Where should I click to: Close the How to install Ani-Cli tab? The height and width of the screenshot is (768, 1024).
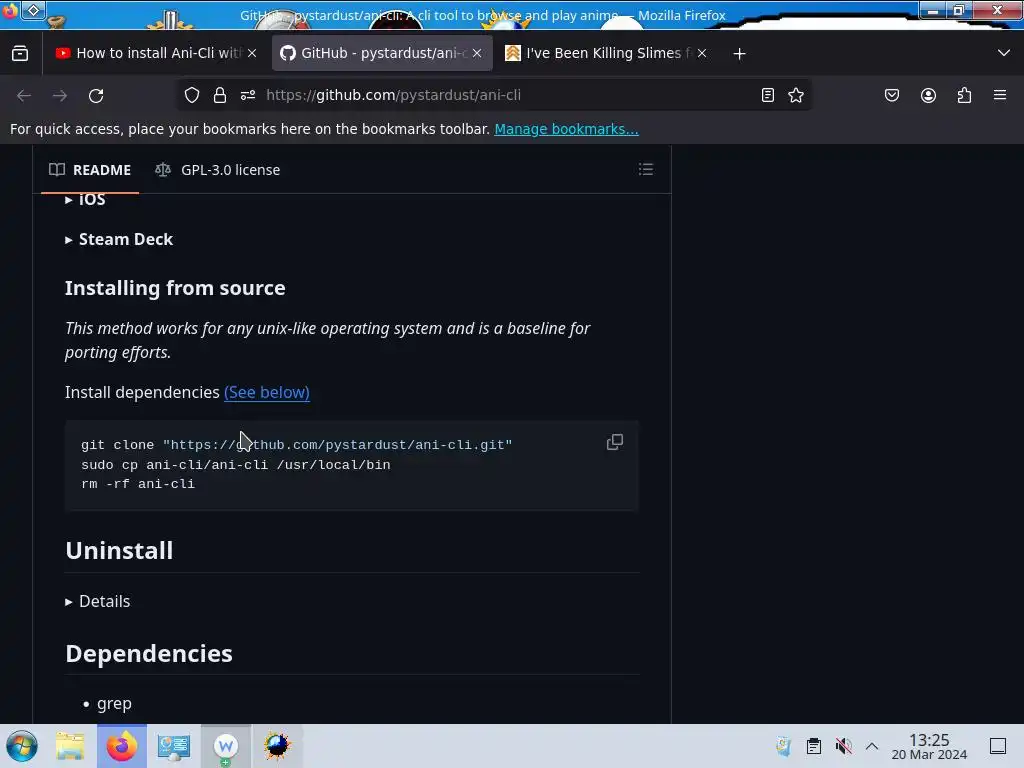[x=252, y=54]
